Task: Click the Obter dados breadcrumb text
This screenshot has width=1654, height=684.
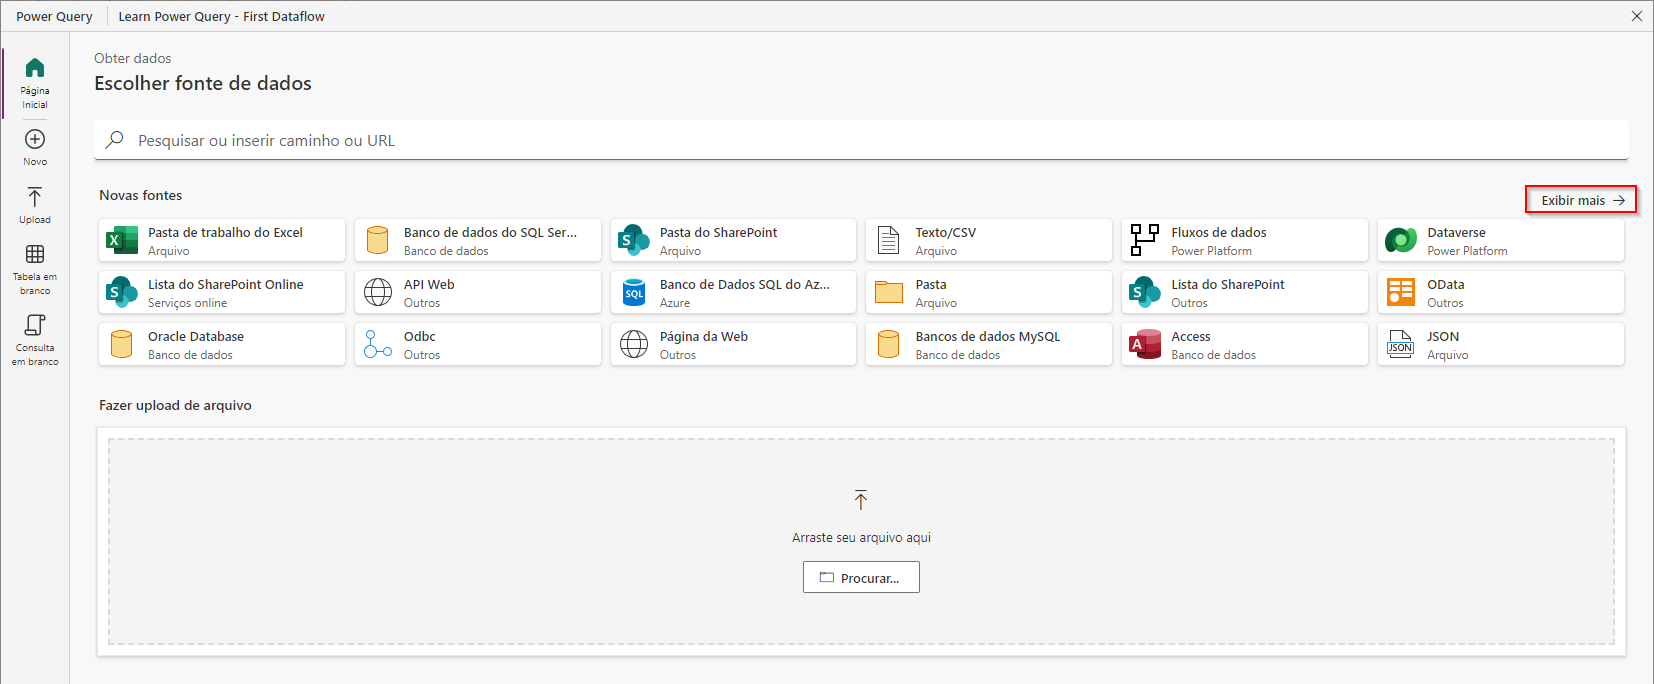Action: click(x=133, y=58)
